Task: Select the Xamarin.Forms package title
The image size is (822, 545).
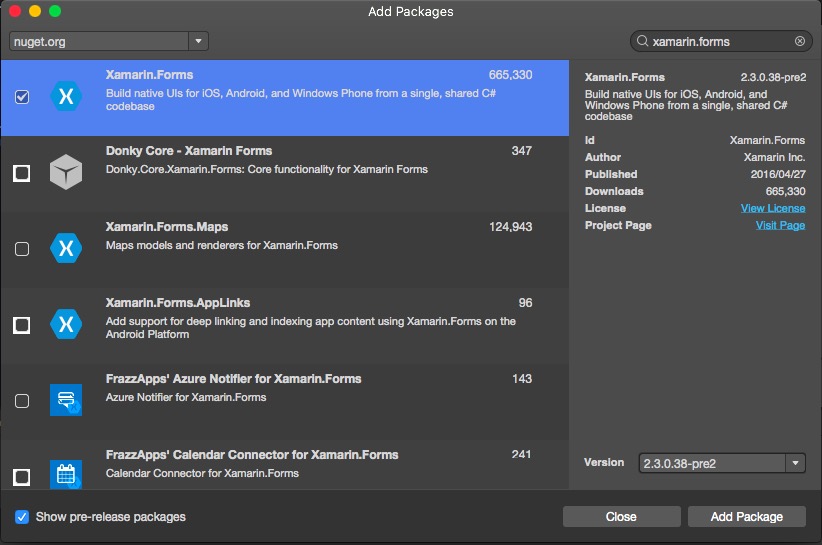Action: [x=149, y=75]
